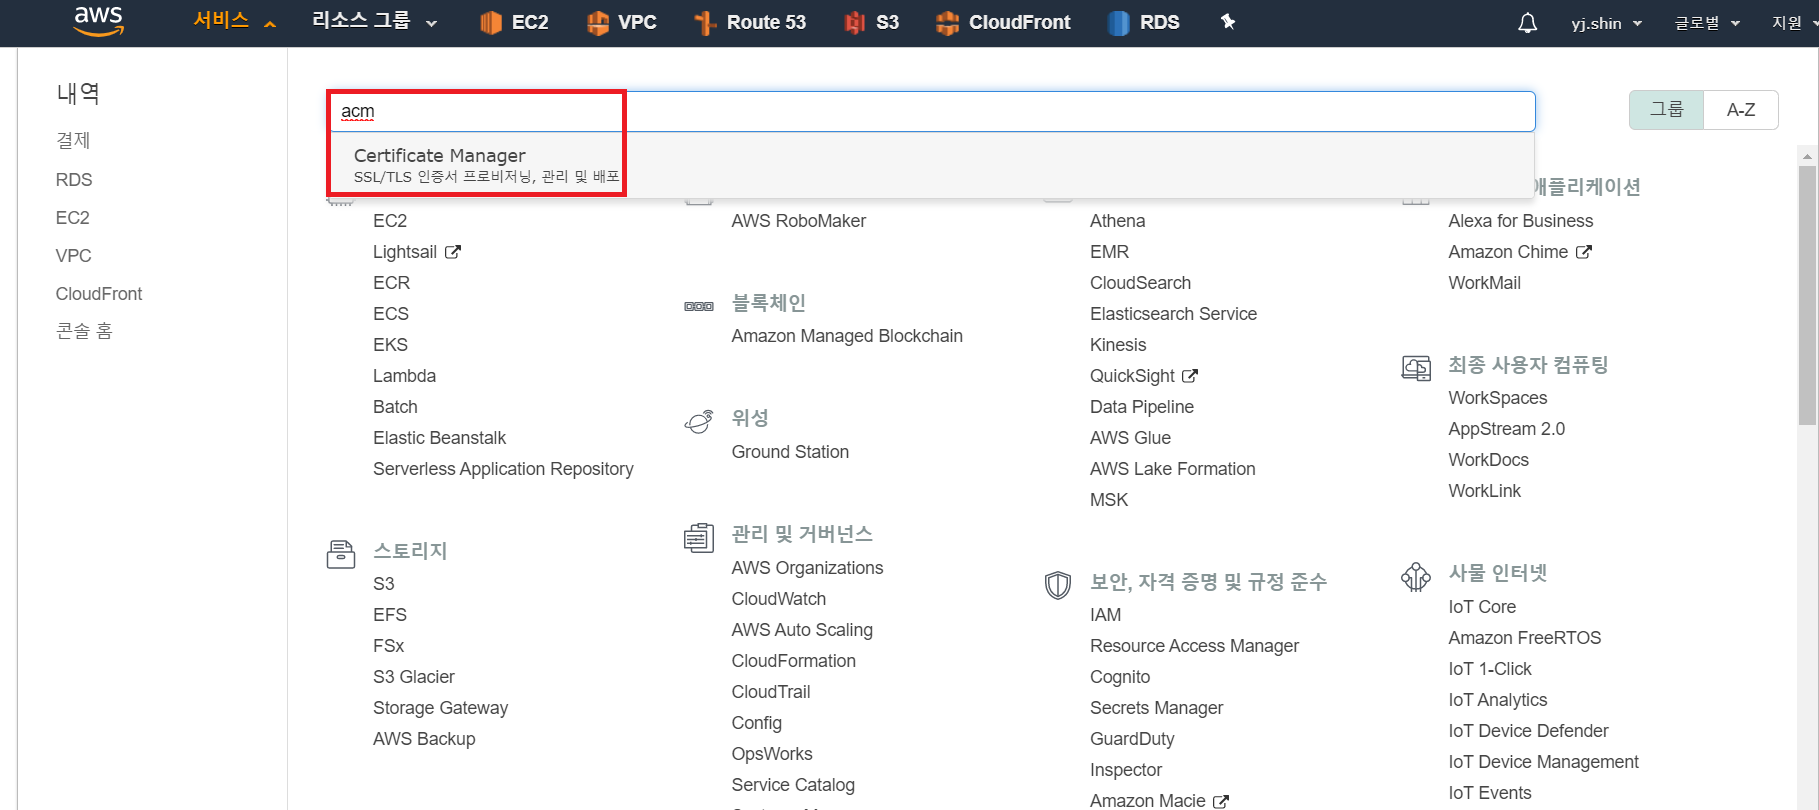Viewport: 1819px width, 810px height.
Task: Click the satellite category icon
Action: [x=699, y=421]
